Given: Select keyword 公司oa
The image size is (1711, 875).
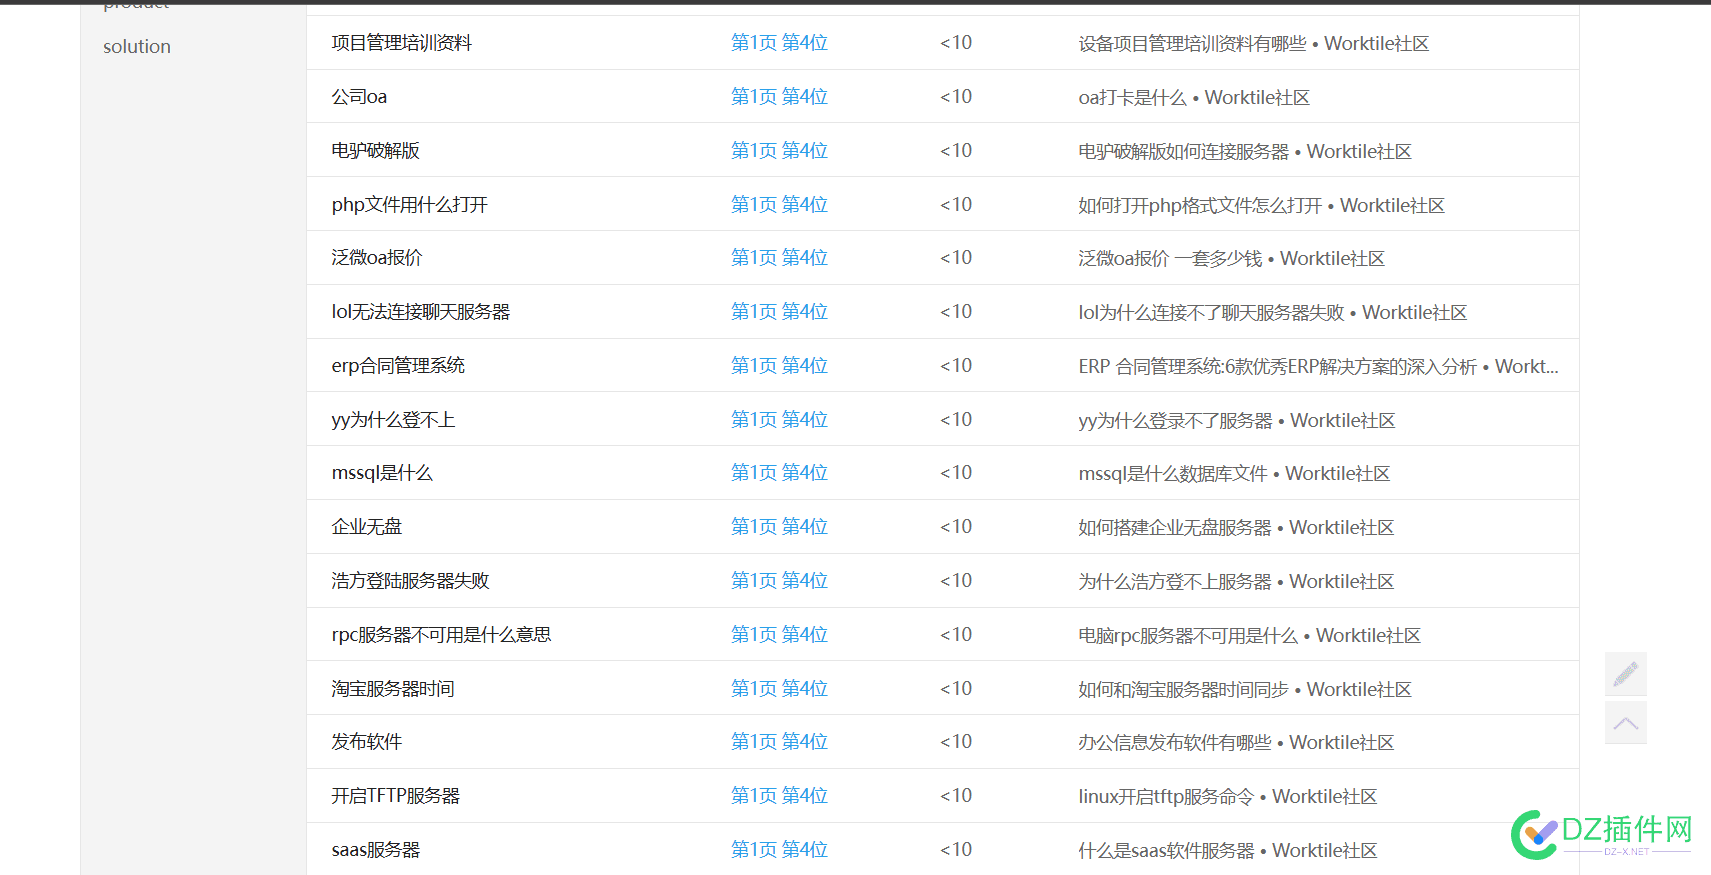Looking at the screenshot, I should tap(359, 97).
